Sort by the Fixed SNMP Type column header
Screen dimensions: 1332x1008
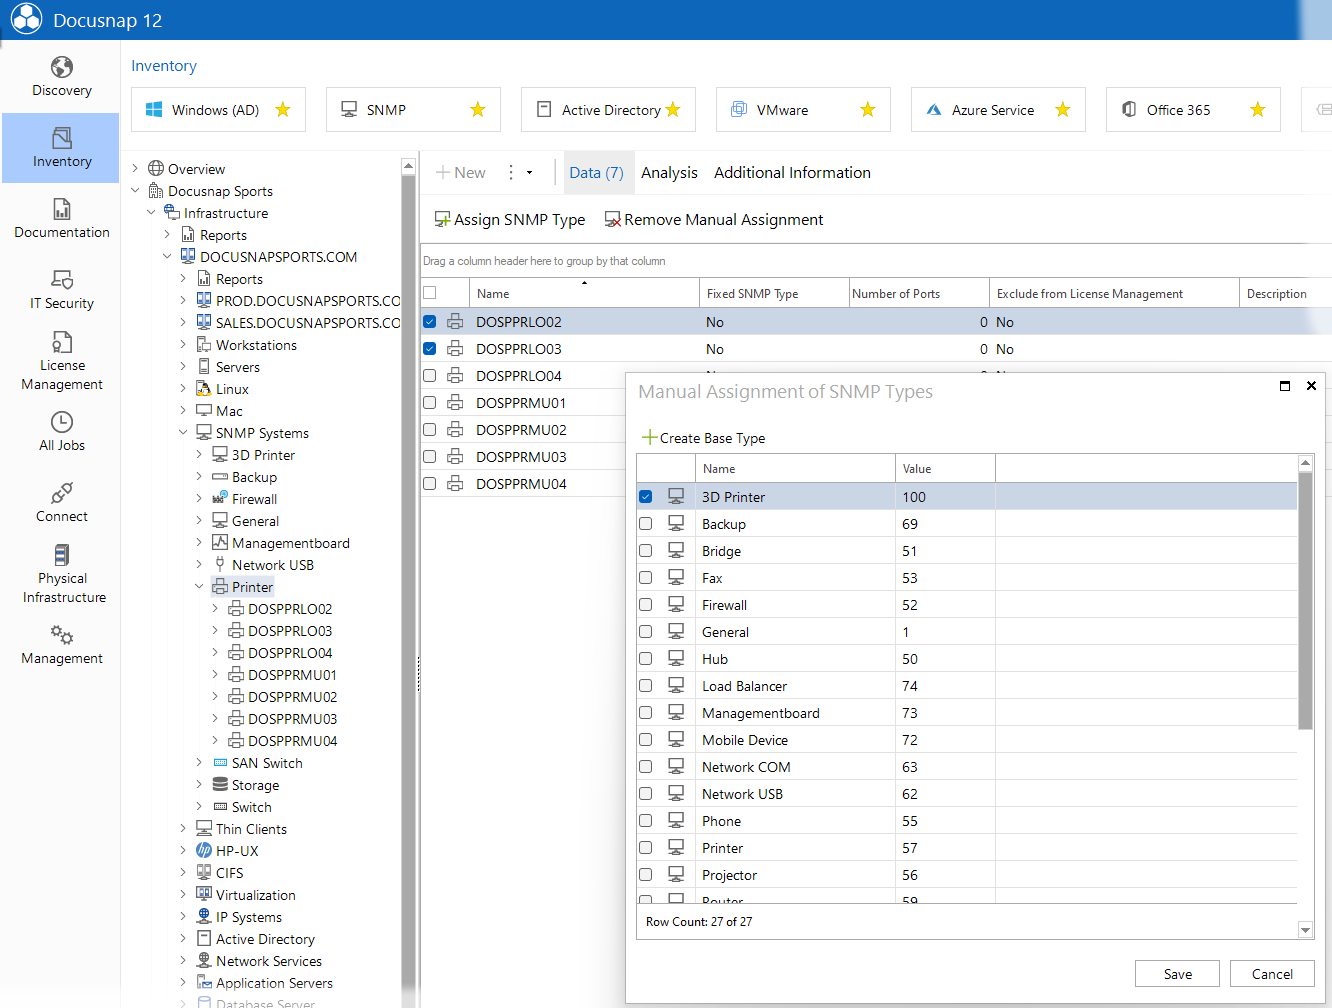tap(774, 293)
